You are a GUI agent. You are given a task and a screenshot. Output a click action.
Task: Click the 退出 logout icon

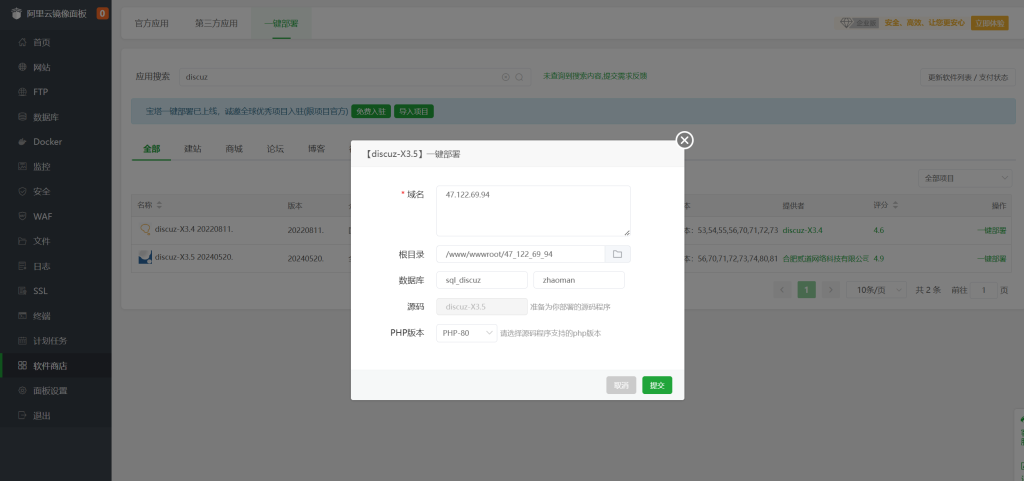click(x=22, y=415)
